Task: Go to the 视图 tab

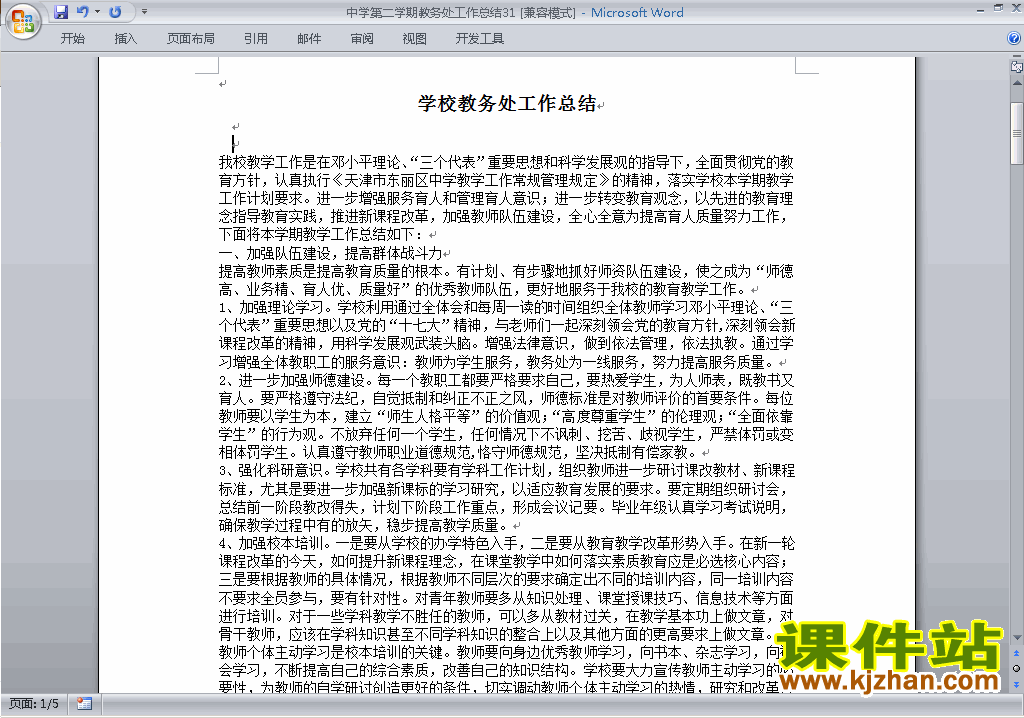Action: click(x=415, y=39)
